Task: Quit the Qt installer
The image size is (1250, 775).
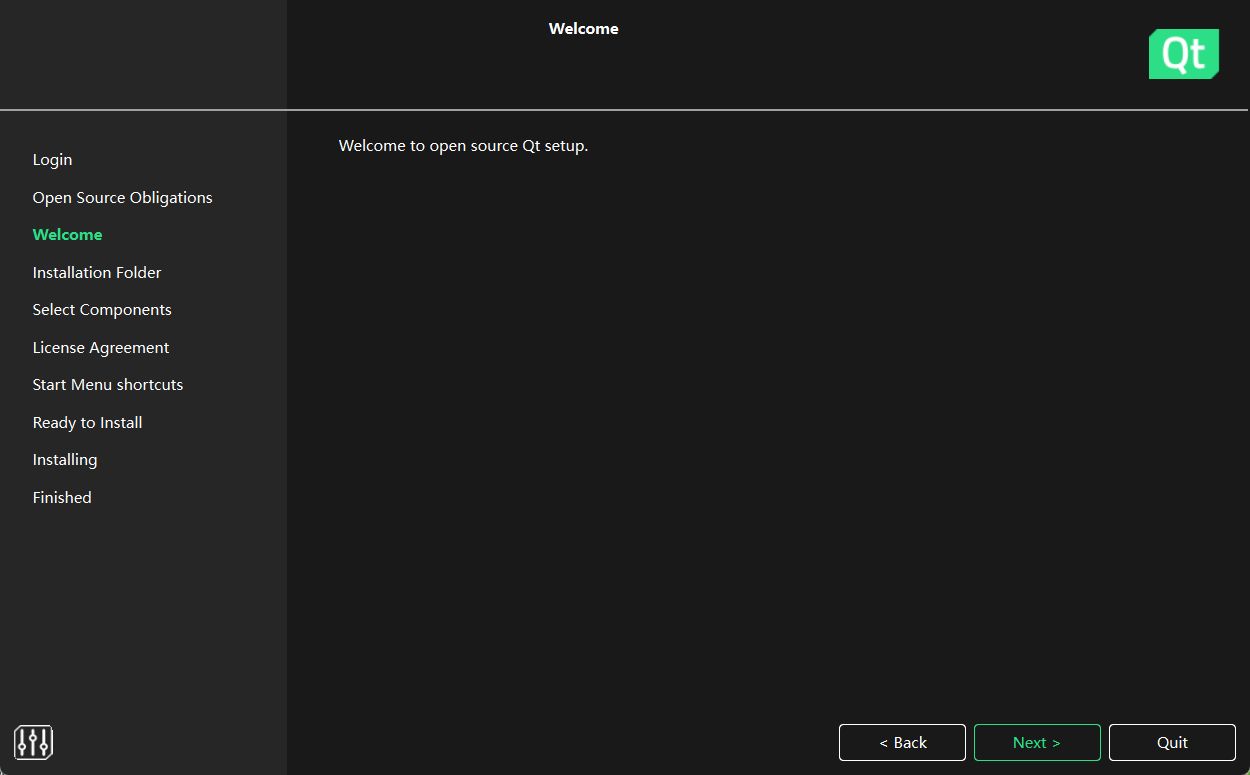Action: pos(1172,743)
